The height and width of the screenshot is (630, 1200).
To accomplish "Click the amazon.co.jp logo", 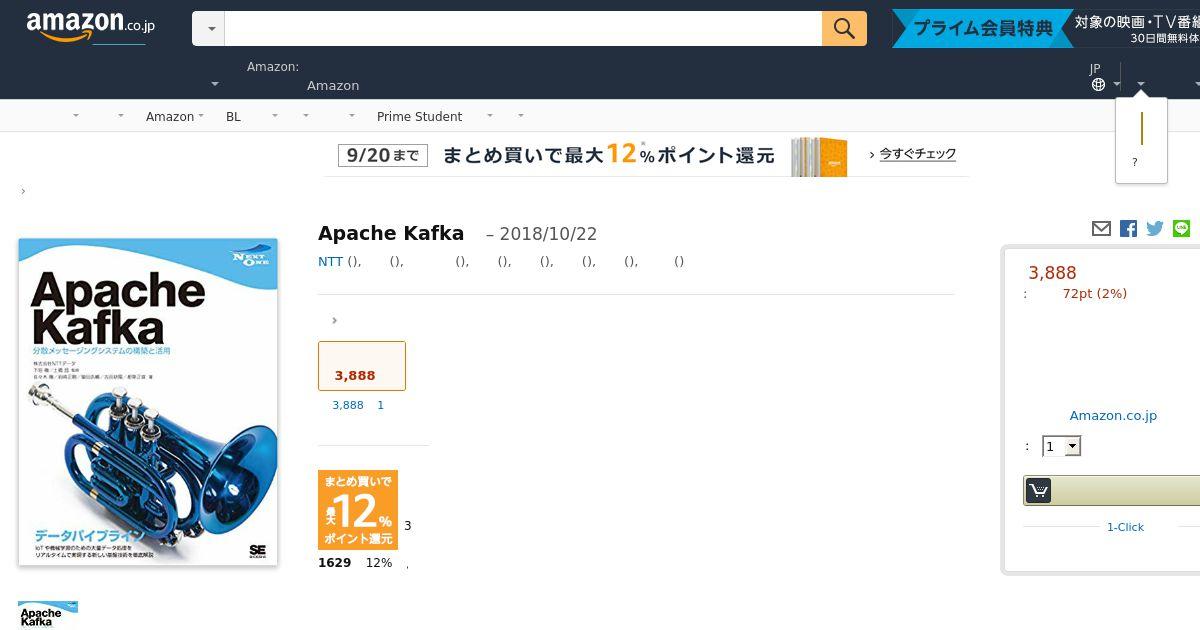I will click(91, 27).
